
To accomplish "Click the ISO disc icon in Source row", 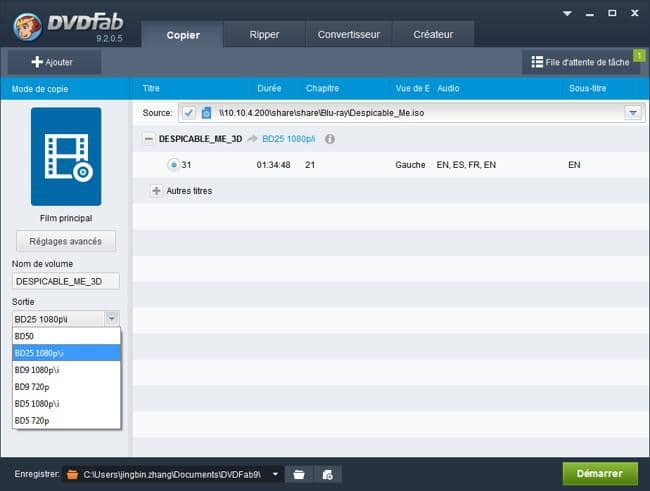I will 206,113.
